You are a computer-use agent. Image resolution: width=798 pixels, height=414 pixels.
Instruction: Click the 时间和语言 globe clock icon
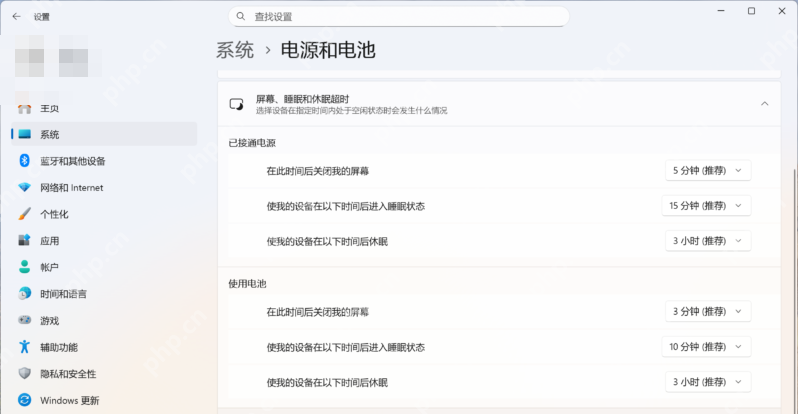24,294
